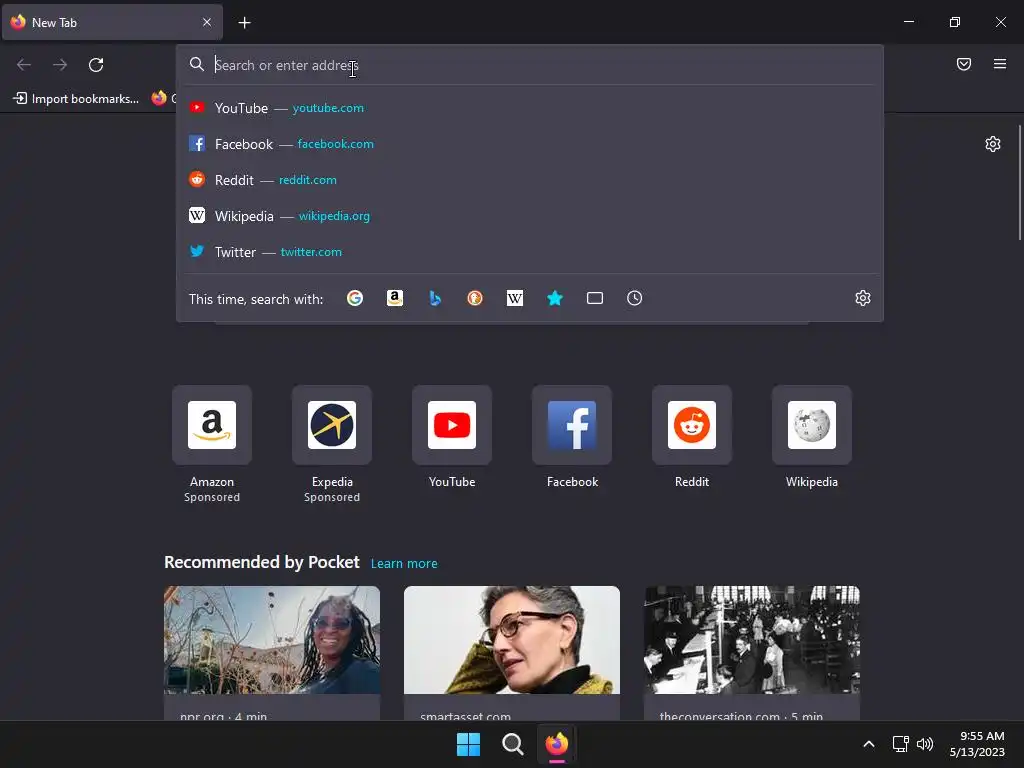1024x768 pixels.
Task: Choose Wikipedia suggestion wikipedia.org
Action: (530, 216)
